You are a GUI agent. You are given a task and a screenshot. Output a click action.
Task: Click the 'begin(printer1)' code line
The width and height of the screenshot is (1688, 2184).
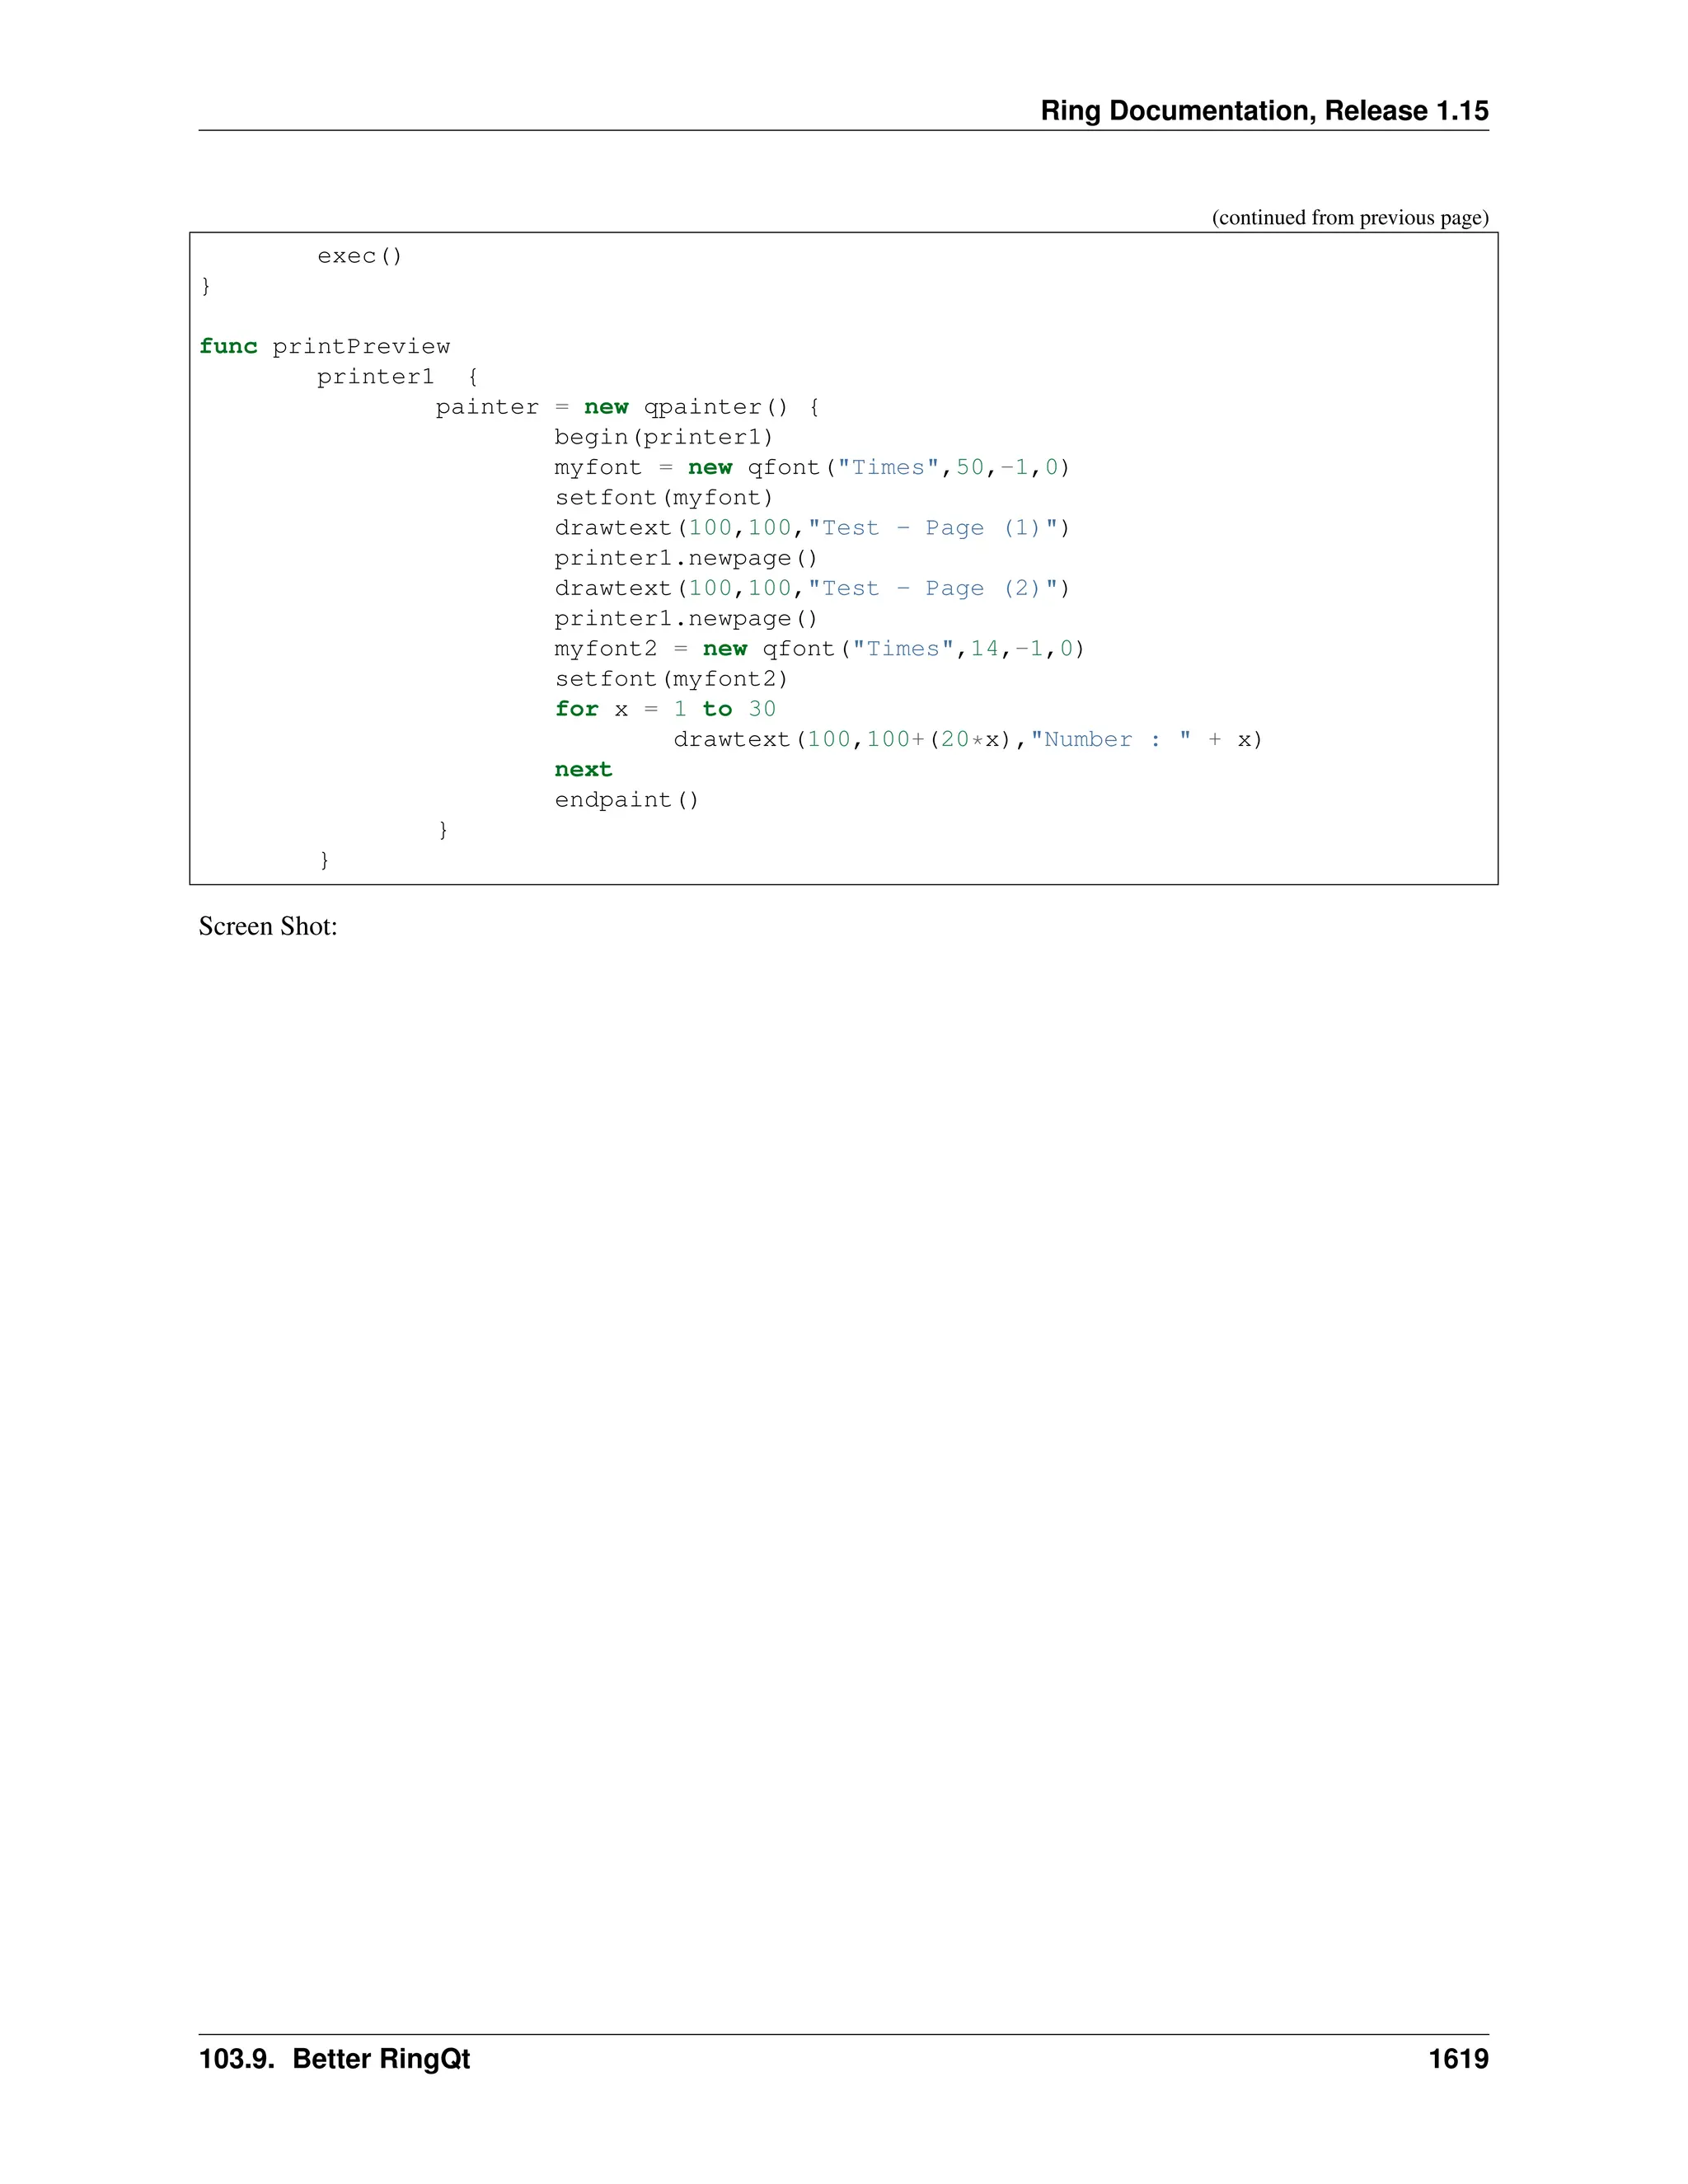point(664,437)
